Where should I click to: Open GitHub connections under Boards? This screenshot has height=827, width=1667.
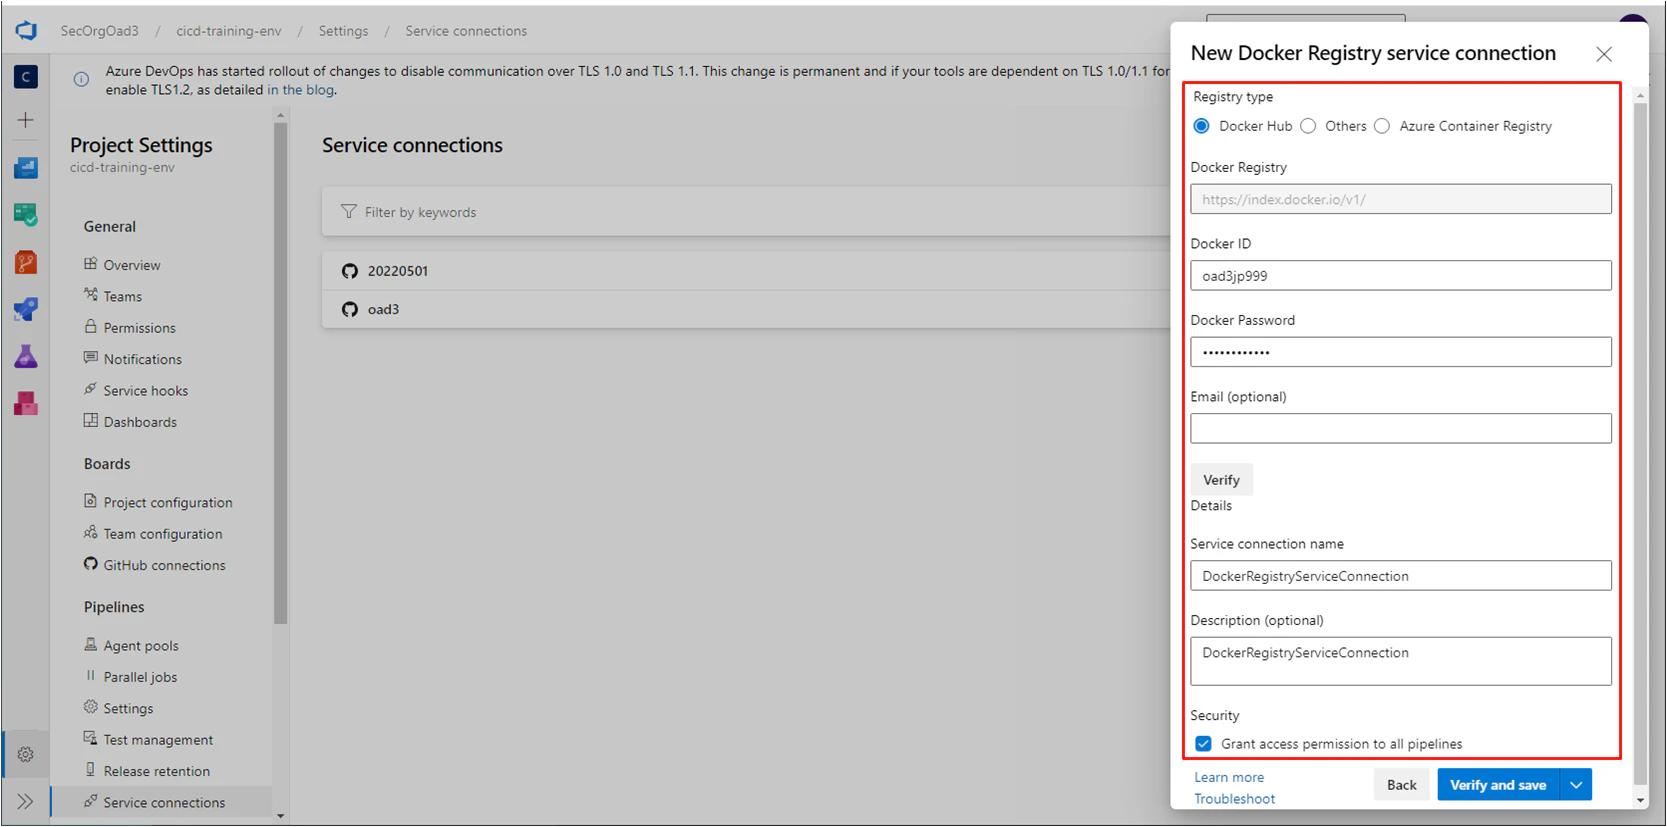(165, 565)
